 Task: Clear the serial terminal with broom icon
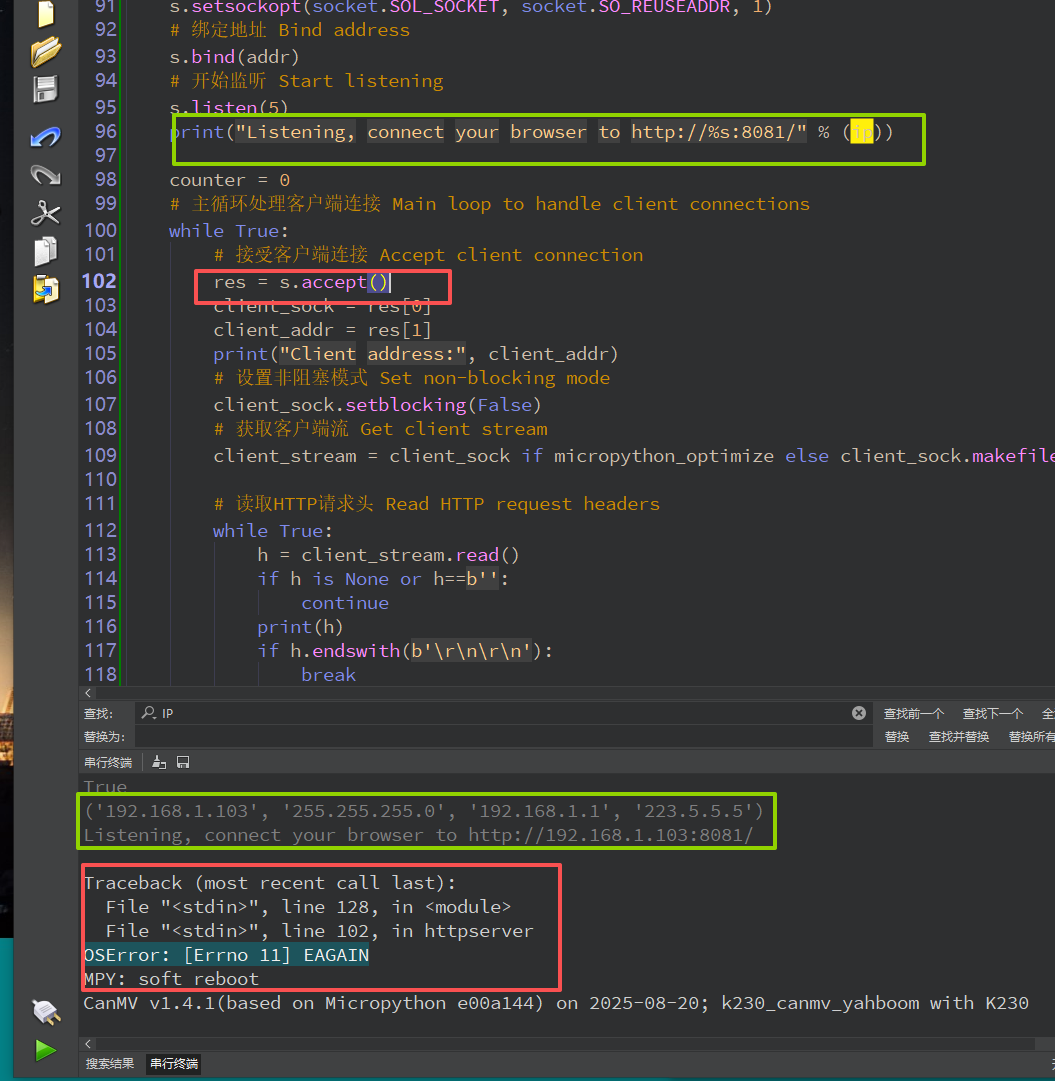point(160,762)
